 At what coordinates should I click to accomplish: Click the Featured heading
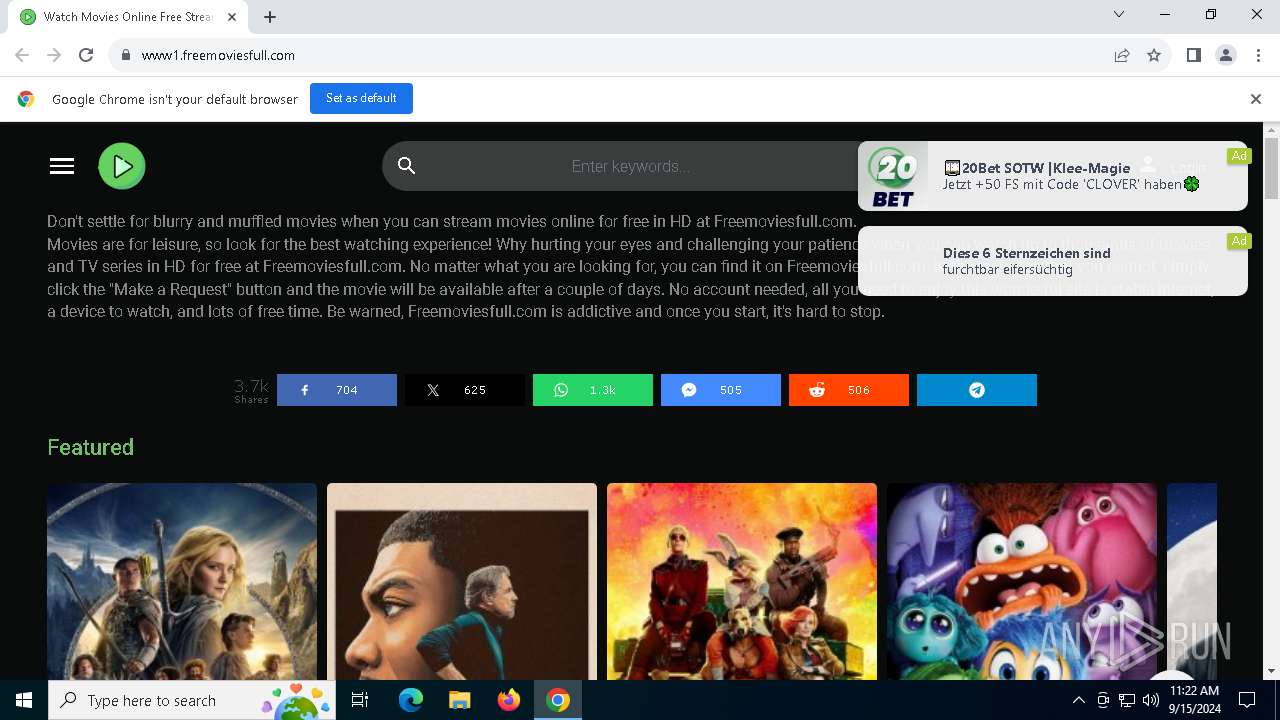pyautogui.click(x=90, y=447)
